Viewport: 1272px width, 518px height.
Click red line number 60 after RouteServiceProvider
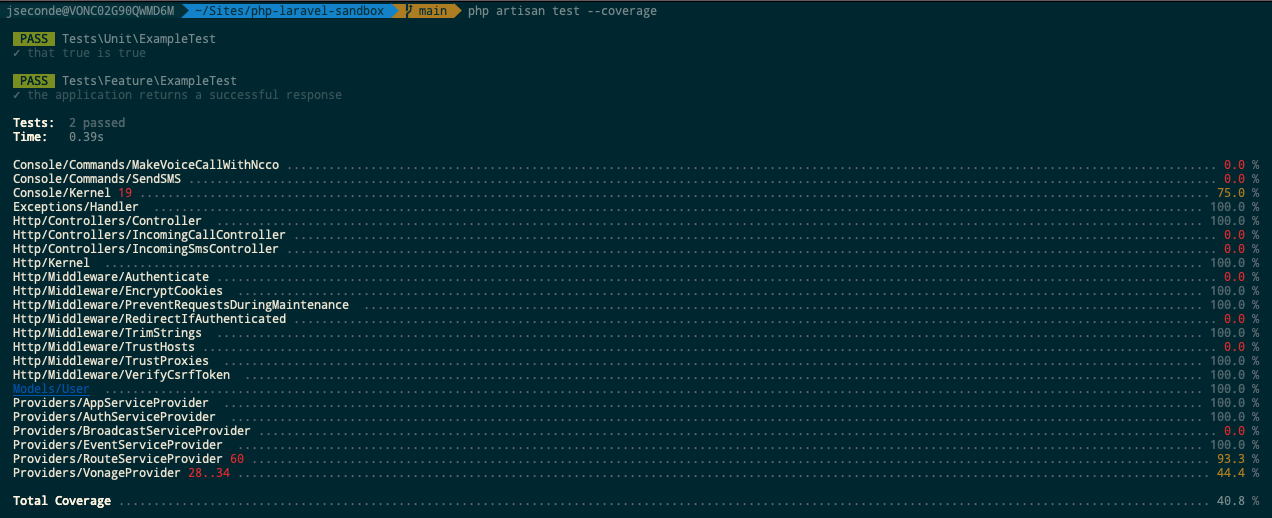(x=237, y=459)
